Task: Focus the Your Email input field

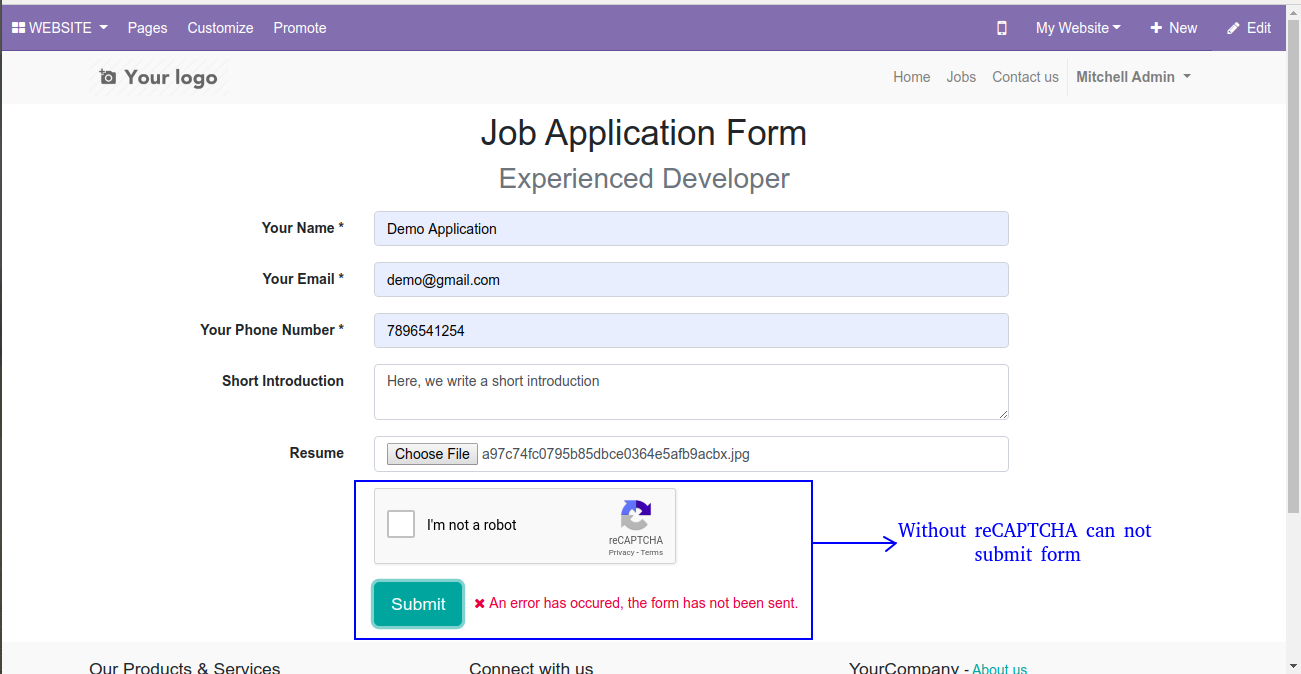Action: 691,280
